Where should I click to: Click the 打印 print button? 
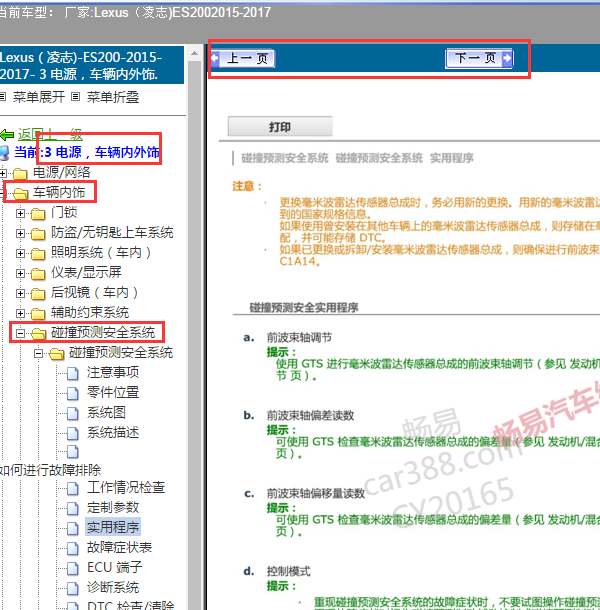(280, 126)
